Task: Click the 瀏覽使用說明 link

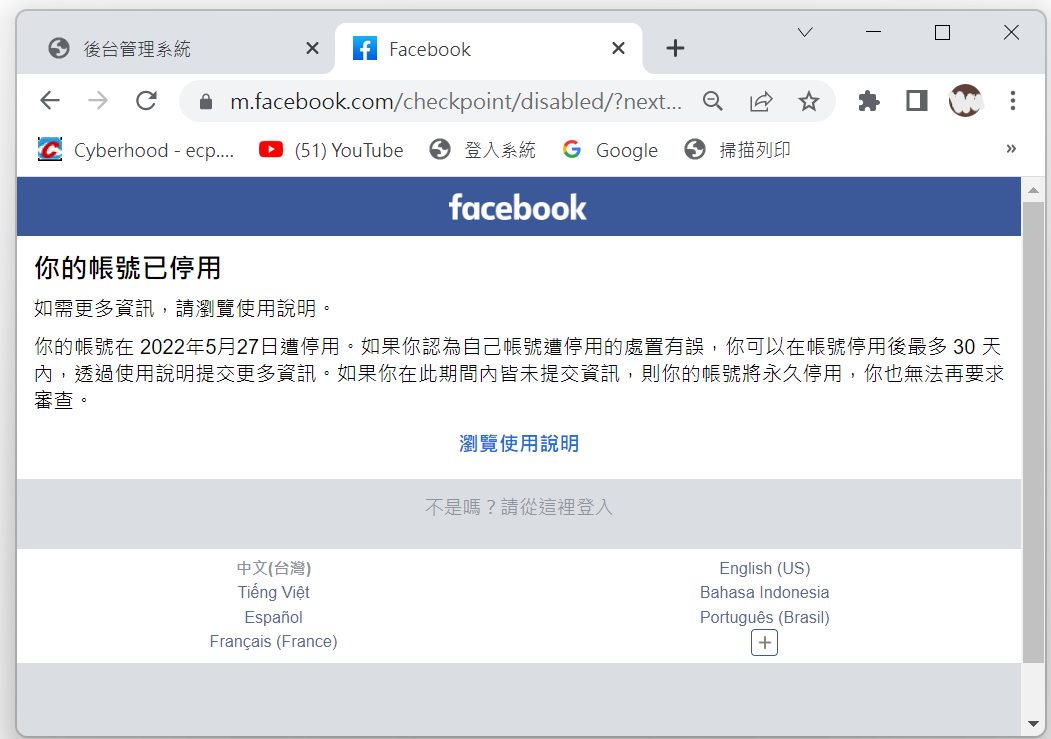Action: pos(519,444)
